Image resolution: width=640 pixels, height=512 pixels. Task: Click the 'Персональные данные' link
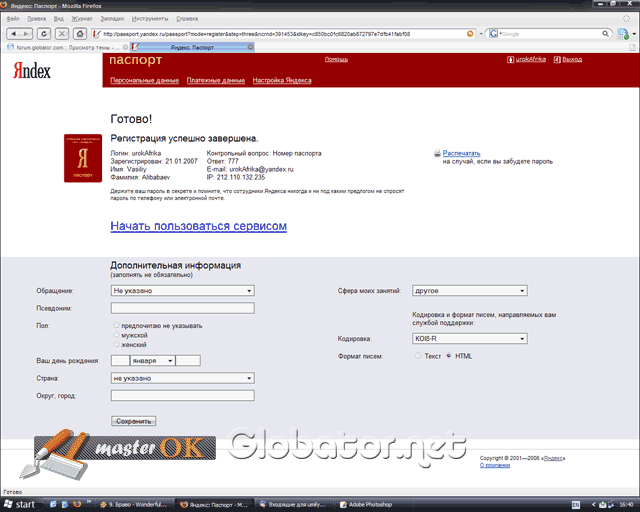pos(144,80)
